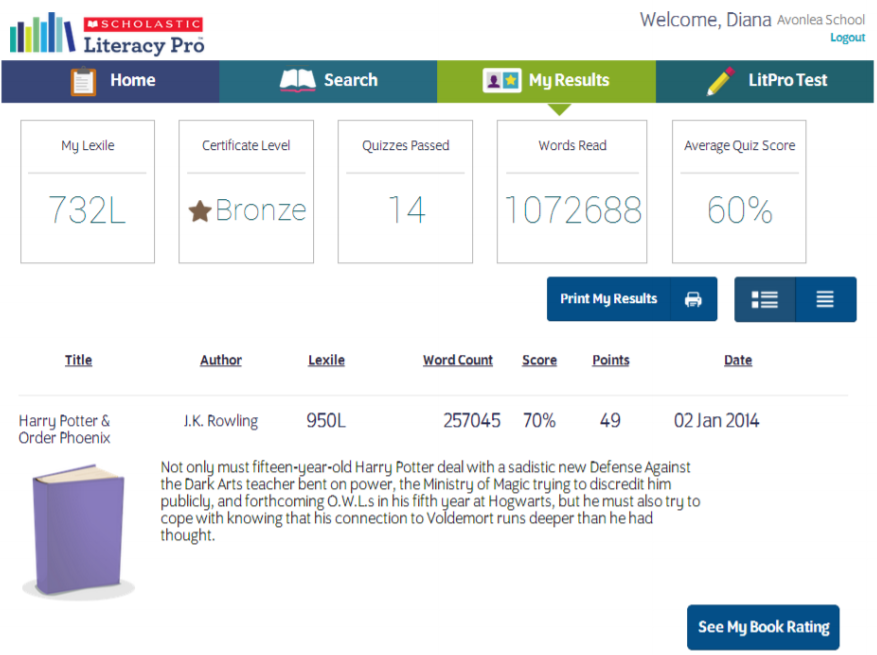
Task: Click the Welcome, Diana greeting
Action: pyautogui.click(x=706, y=20)
